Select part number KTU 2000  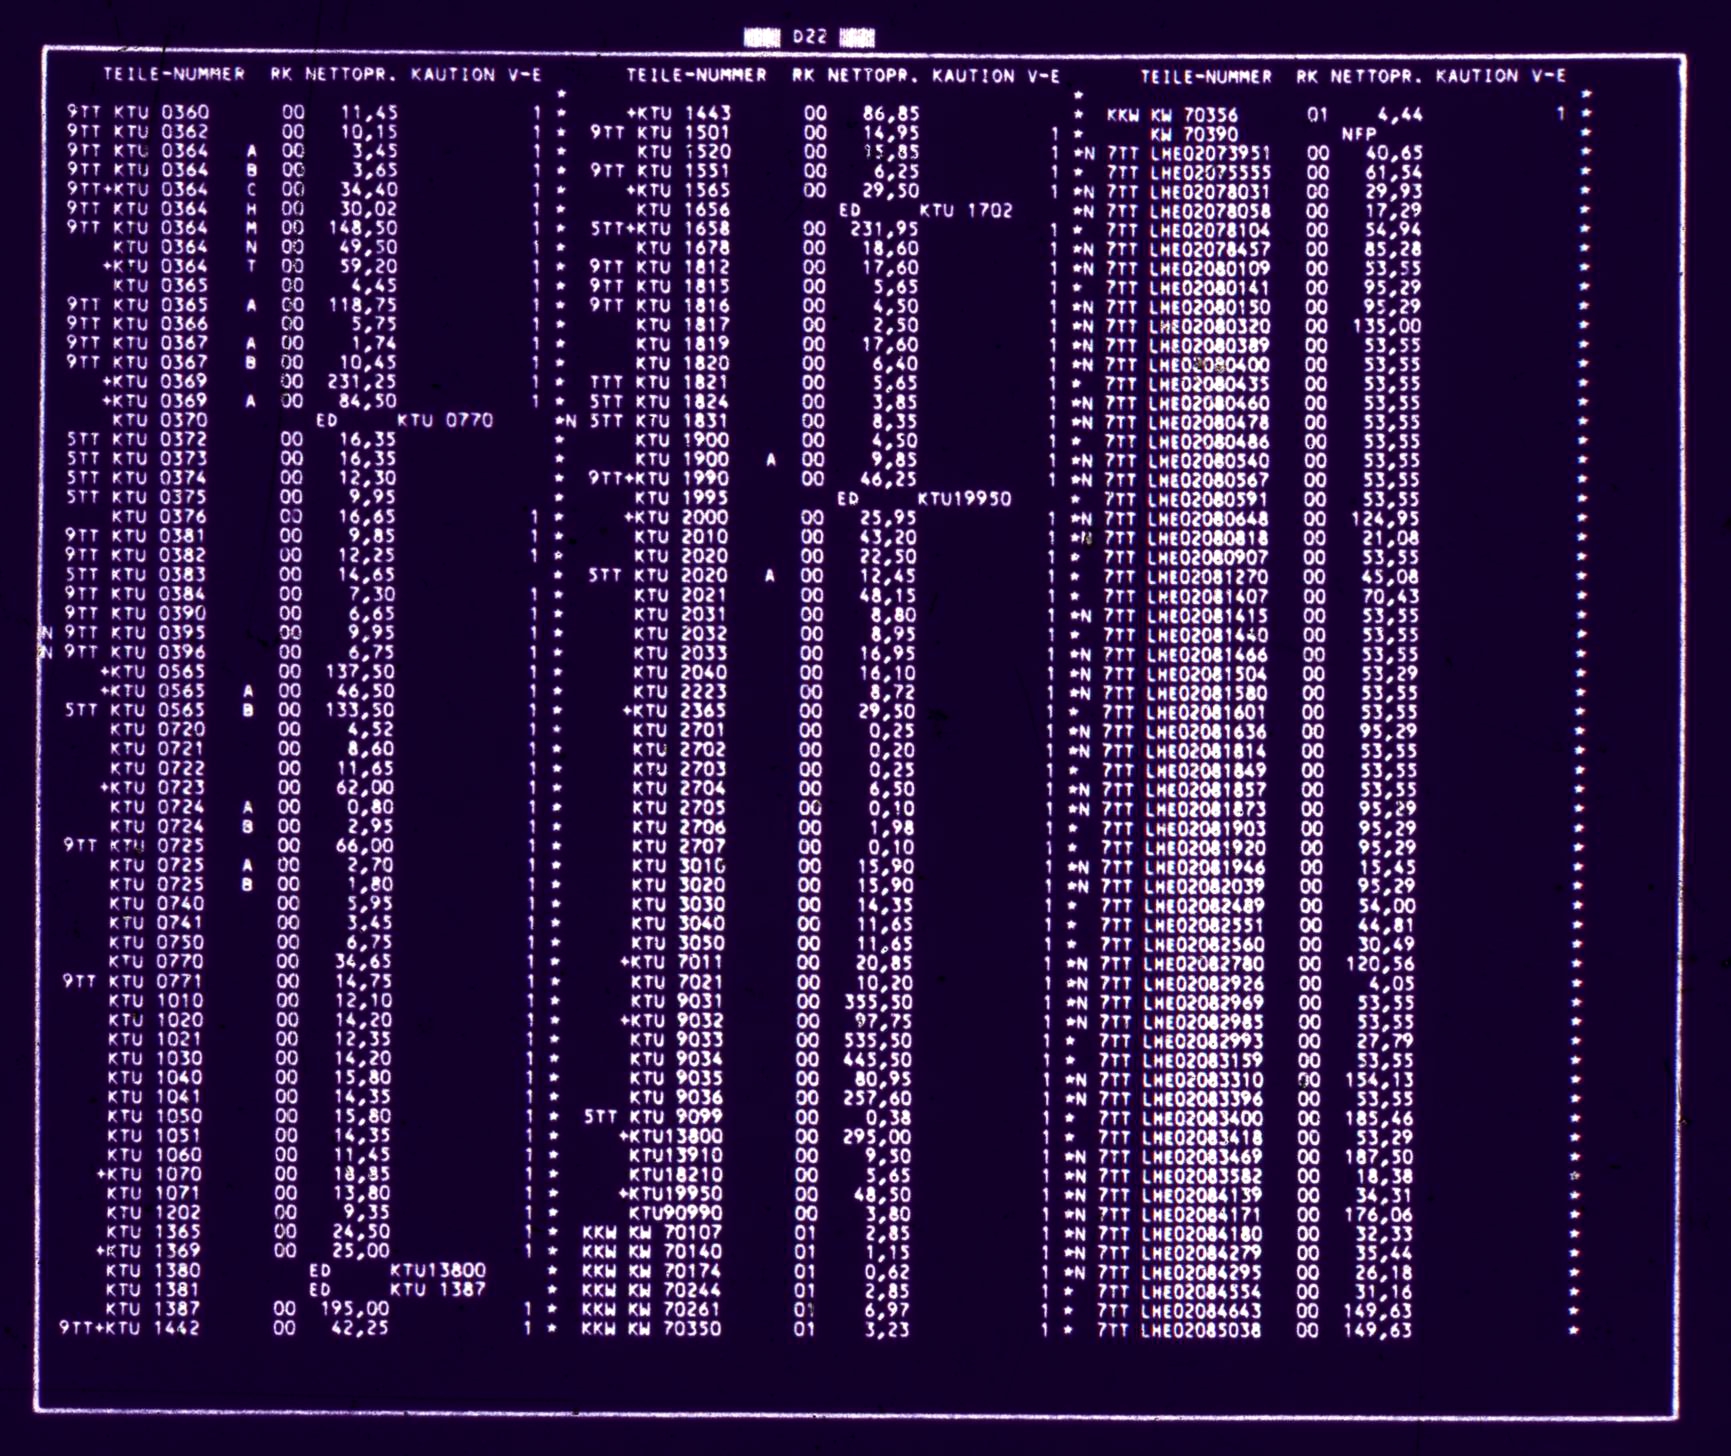(x=682, y=517)
